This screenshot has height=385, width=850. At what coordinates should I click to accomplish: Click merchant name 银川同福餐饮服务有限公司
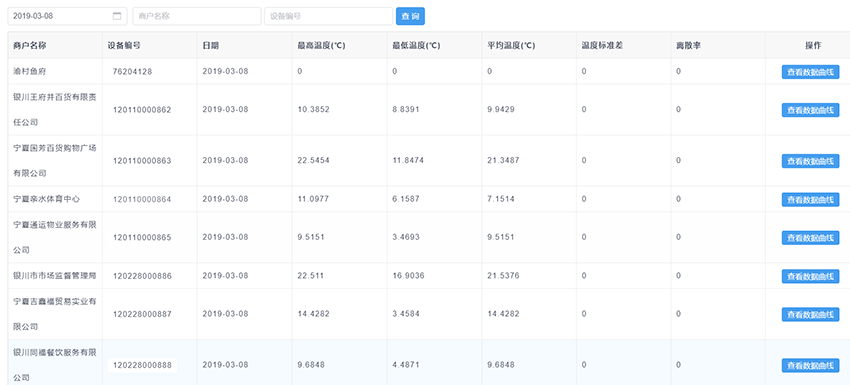point(55,365)
